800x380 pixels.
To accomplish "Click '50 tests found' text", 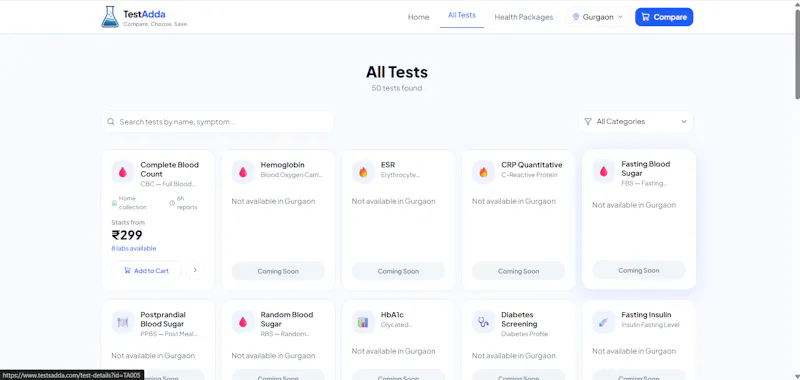I will point(396,88).
